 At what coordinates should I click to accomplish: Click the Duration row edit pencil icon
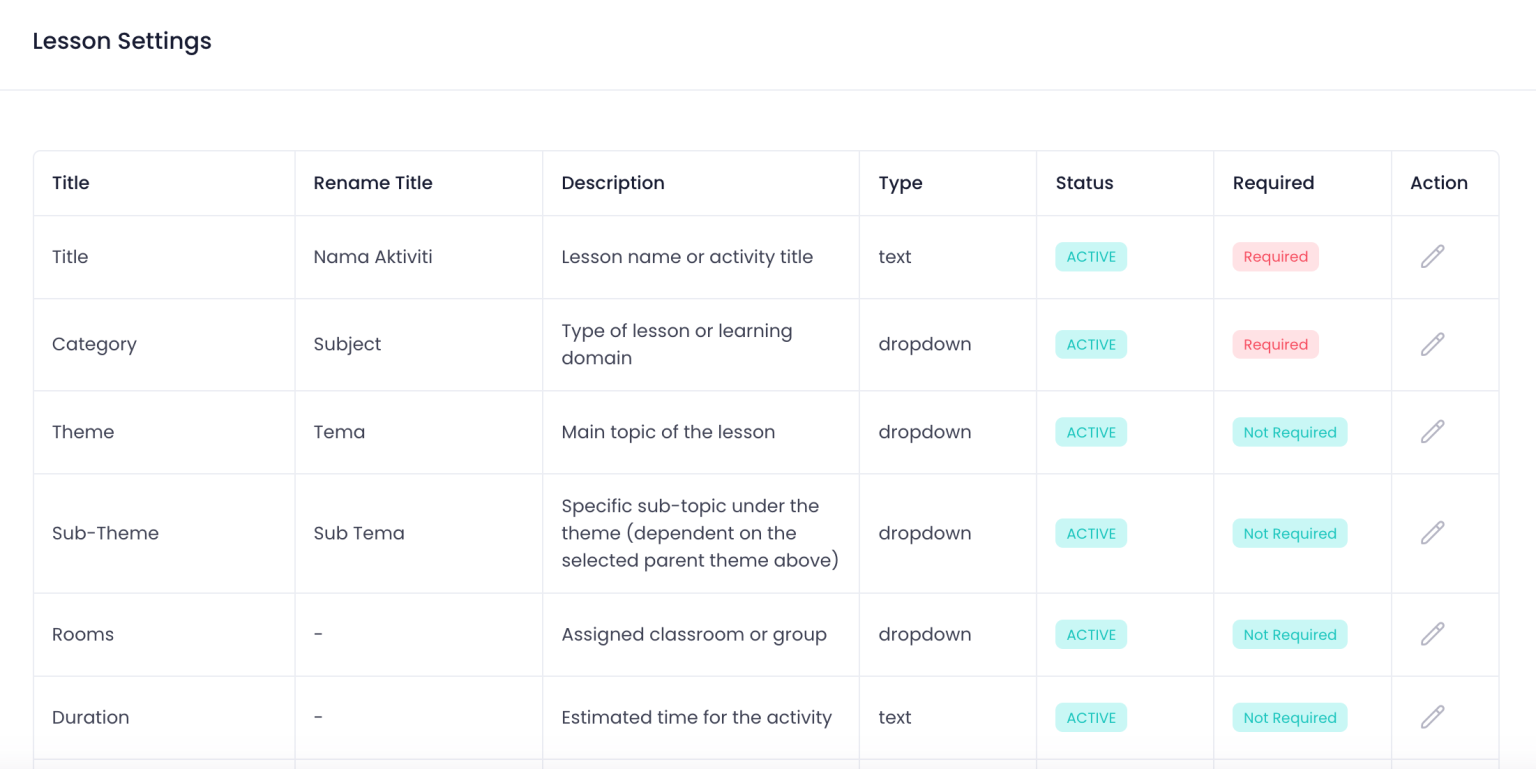point(1433,717)
